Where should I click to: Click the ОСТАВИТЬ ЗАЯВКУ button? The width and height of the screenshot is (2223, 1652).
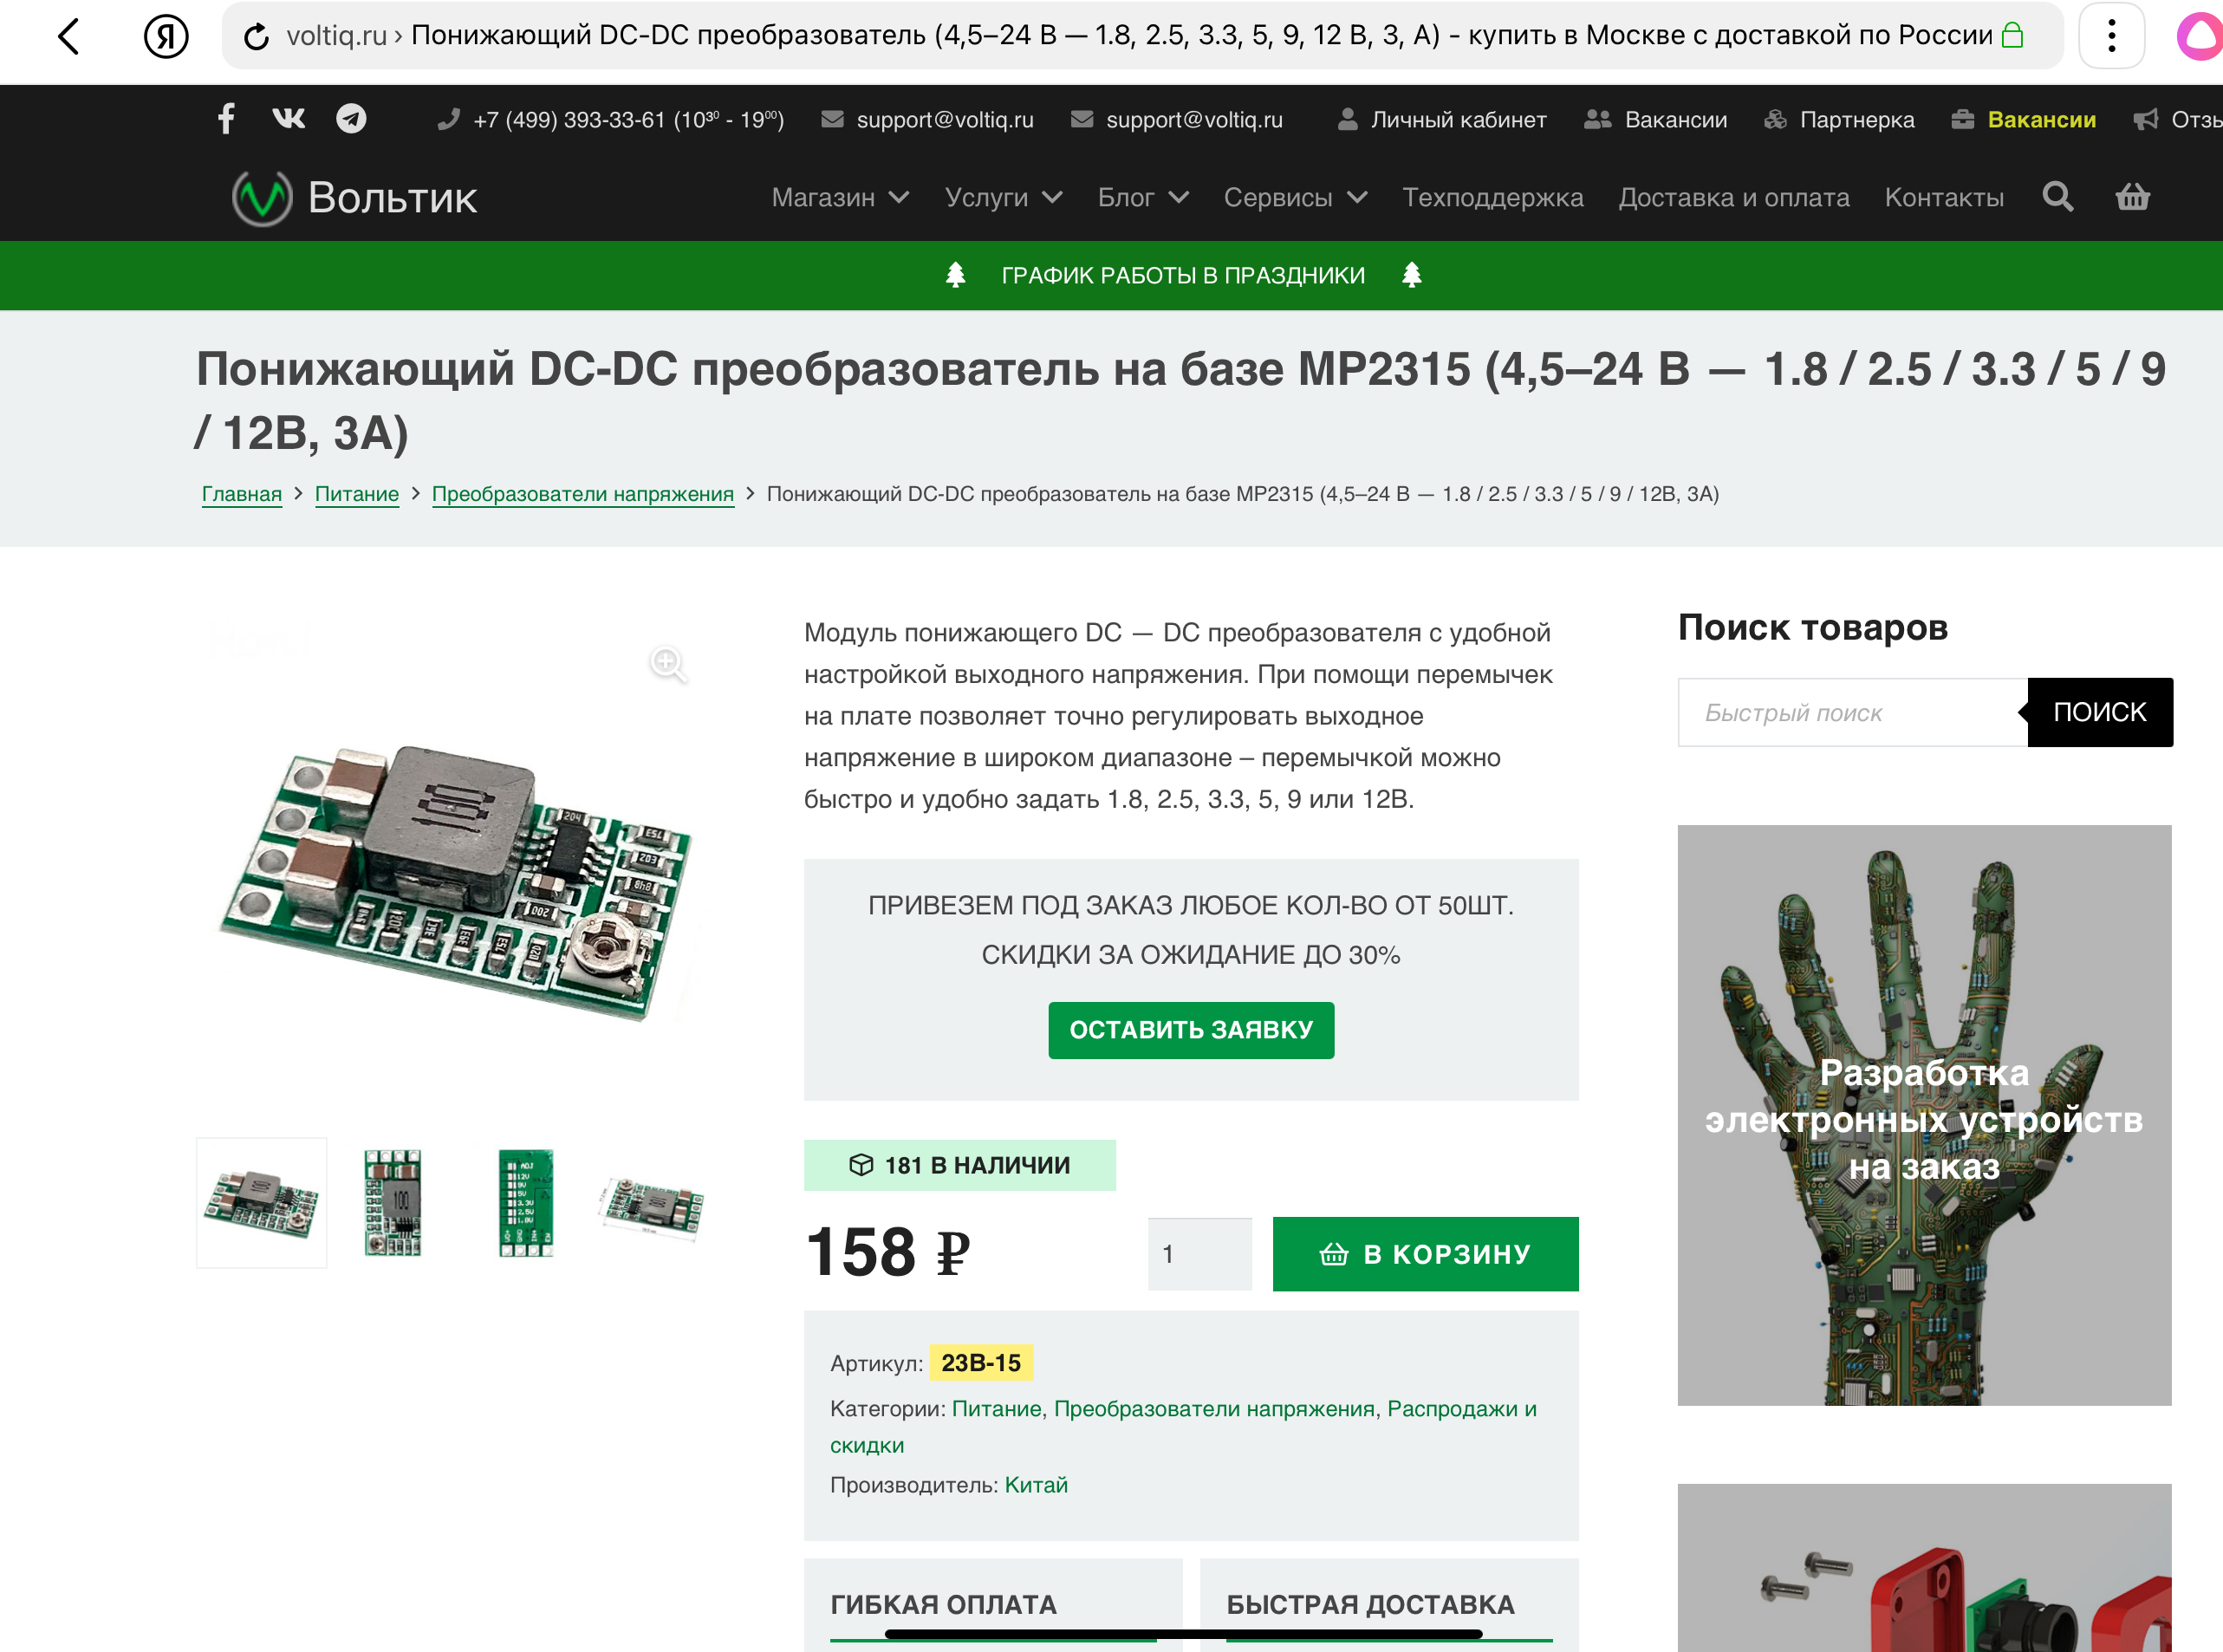tap(1190, 1030)
